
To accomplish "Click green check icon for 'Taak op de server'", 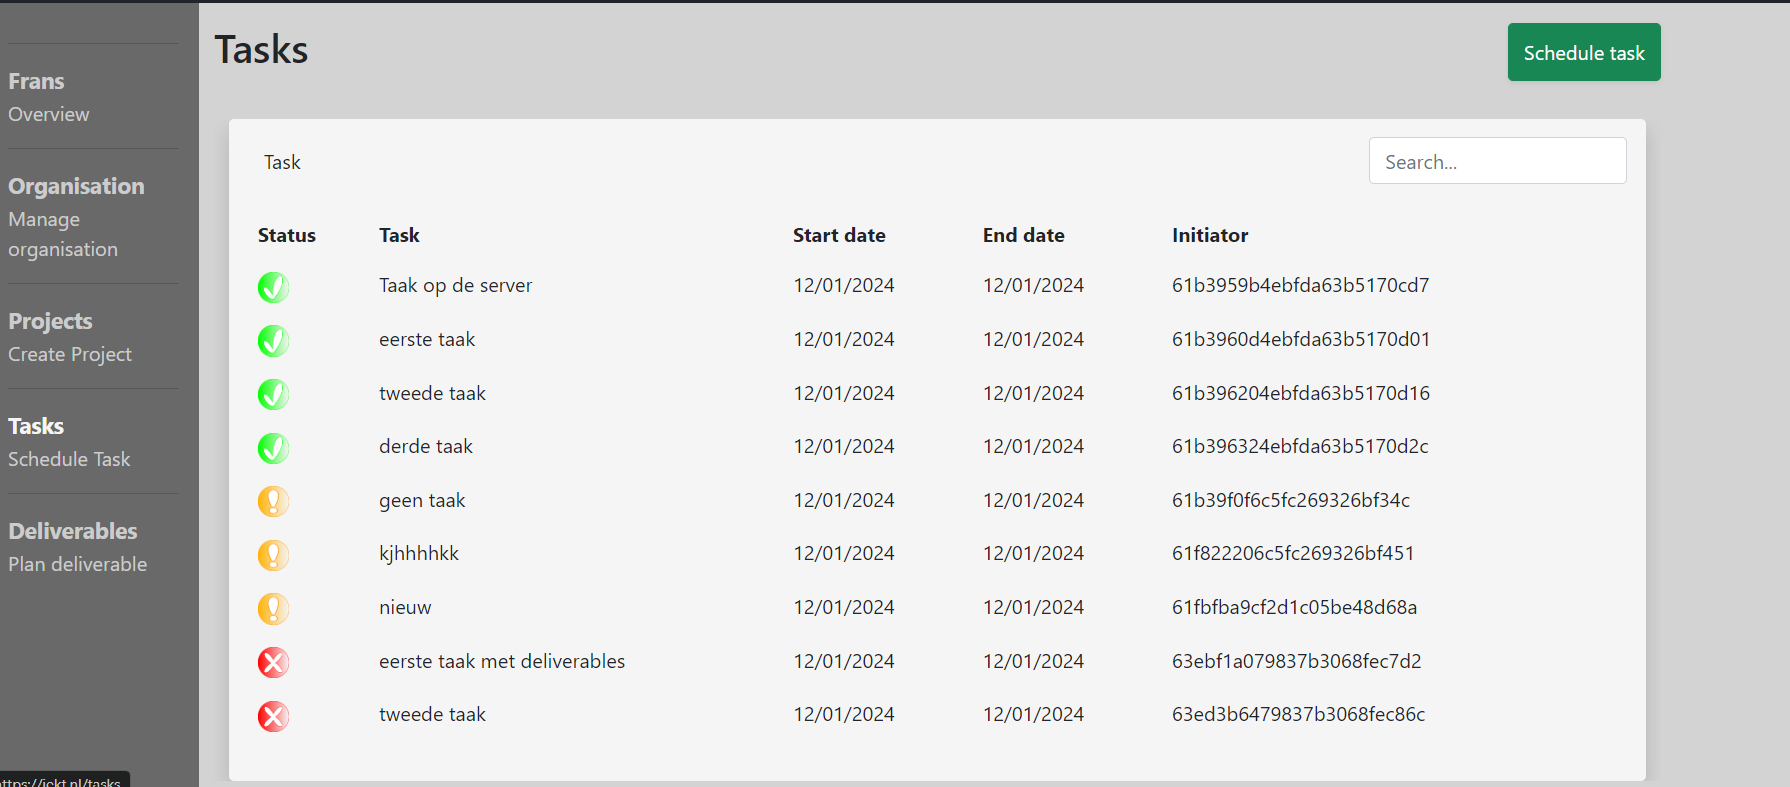I will [x=273, y=287].
